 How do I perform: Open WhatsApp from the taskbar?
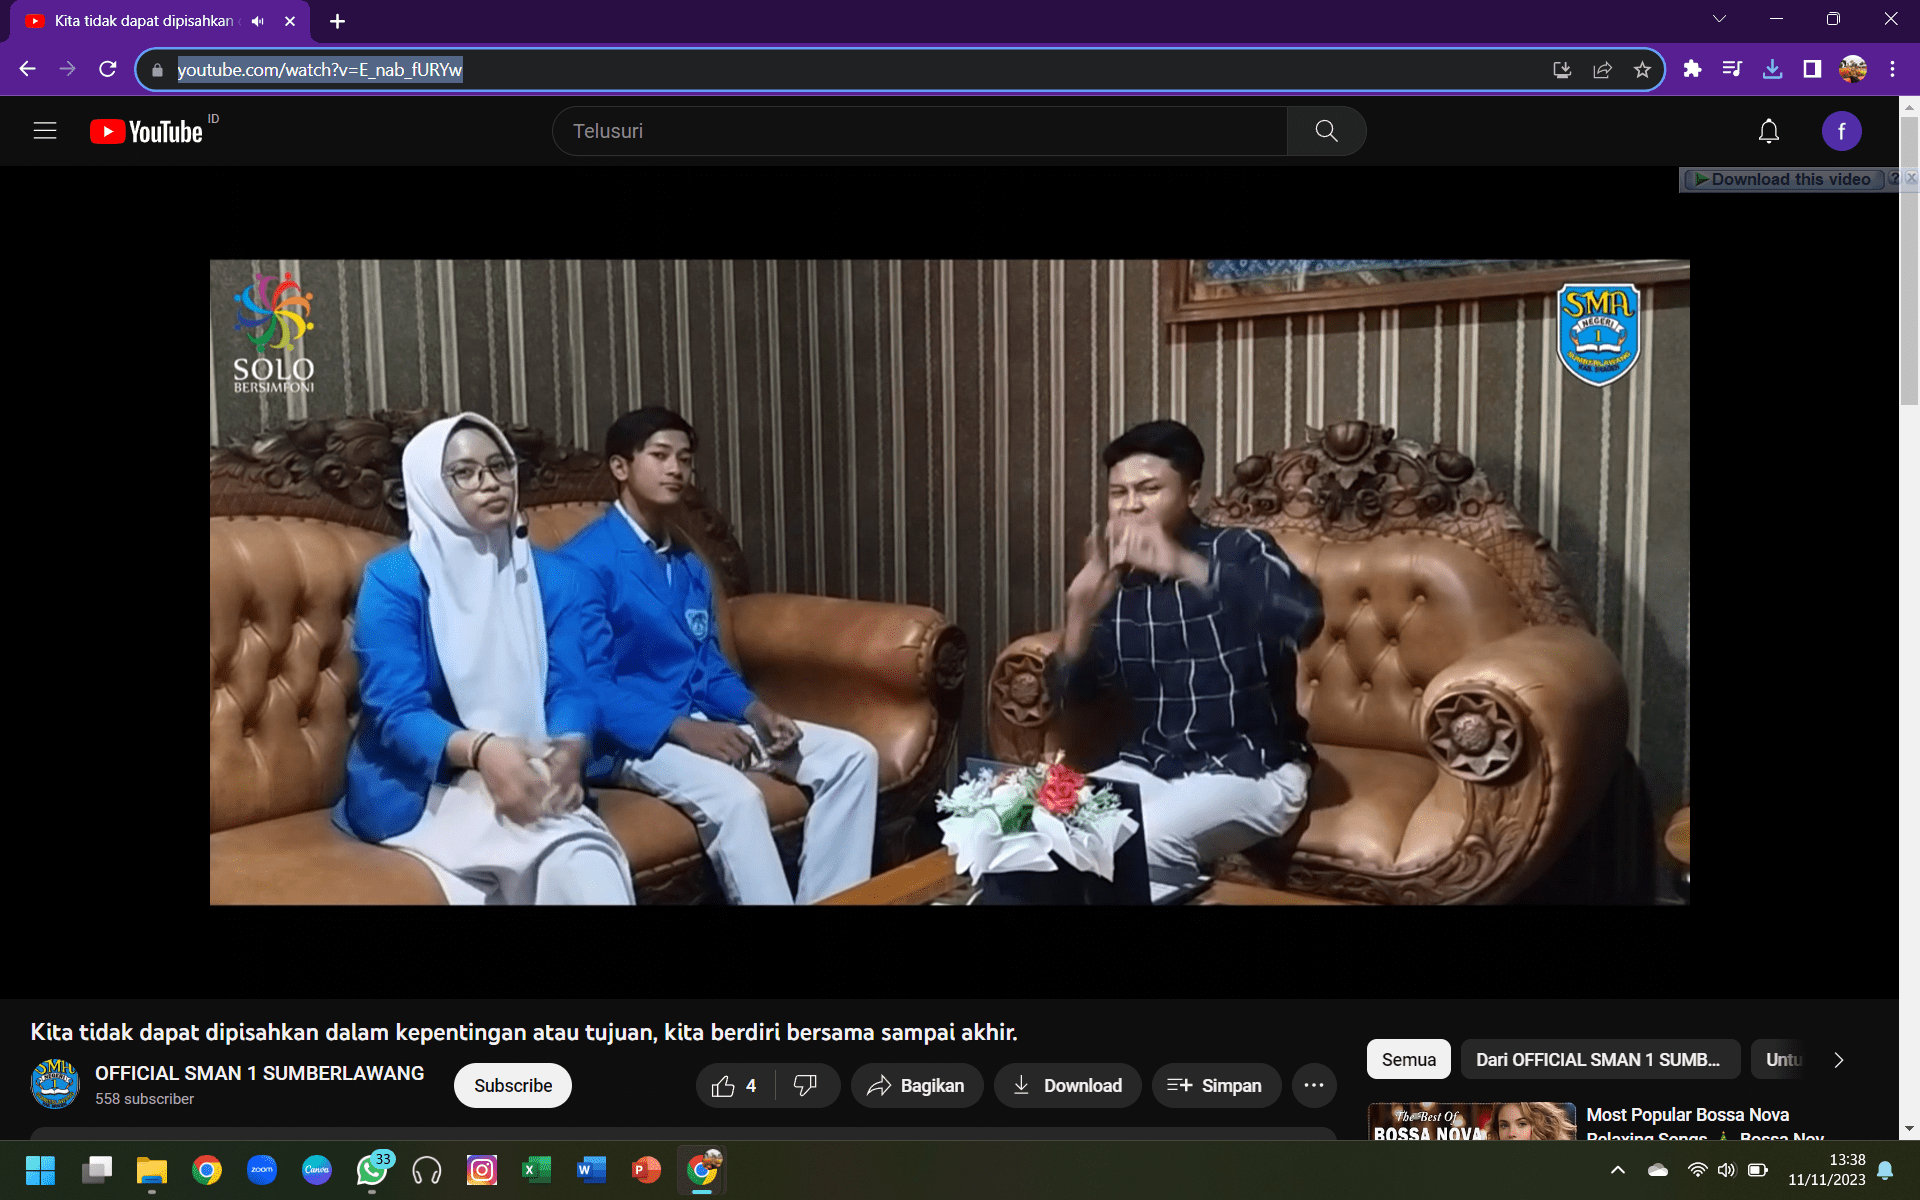[372, 1170]
